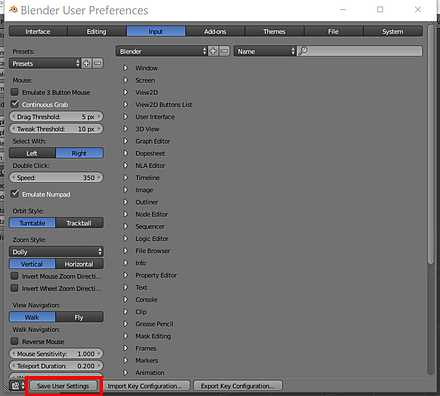Click the editor type icon at the bottom left
The width and height of the screenshot is (440, 396).
click(16, 386)
